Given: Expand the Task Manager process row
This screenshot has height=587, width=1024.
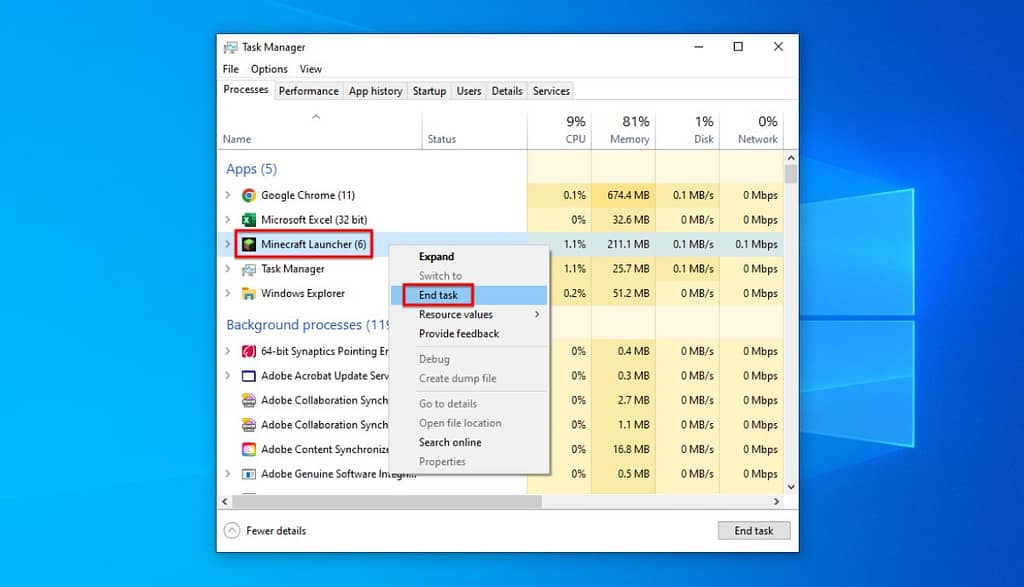Looking at the screenshot, I should pyautogui.click(x=227, y=269).
